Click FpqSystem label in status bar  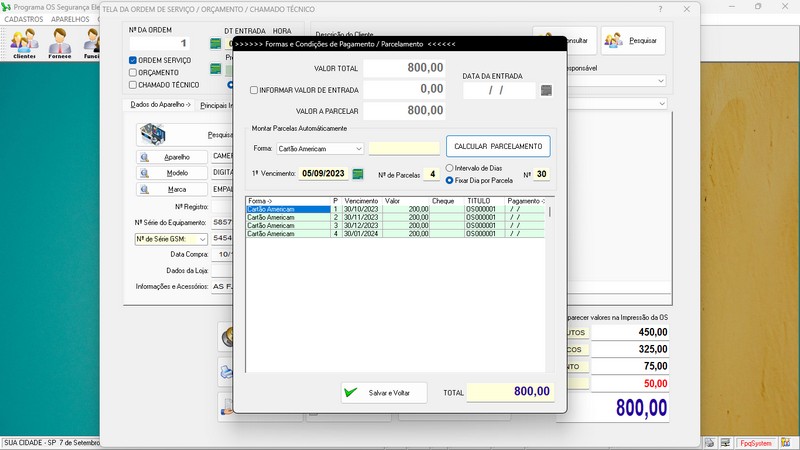tap(756, 443)
